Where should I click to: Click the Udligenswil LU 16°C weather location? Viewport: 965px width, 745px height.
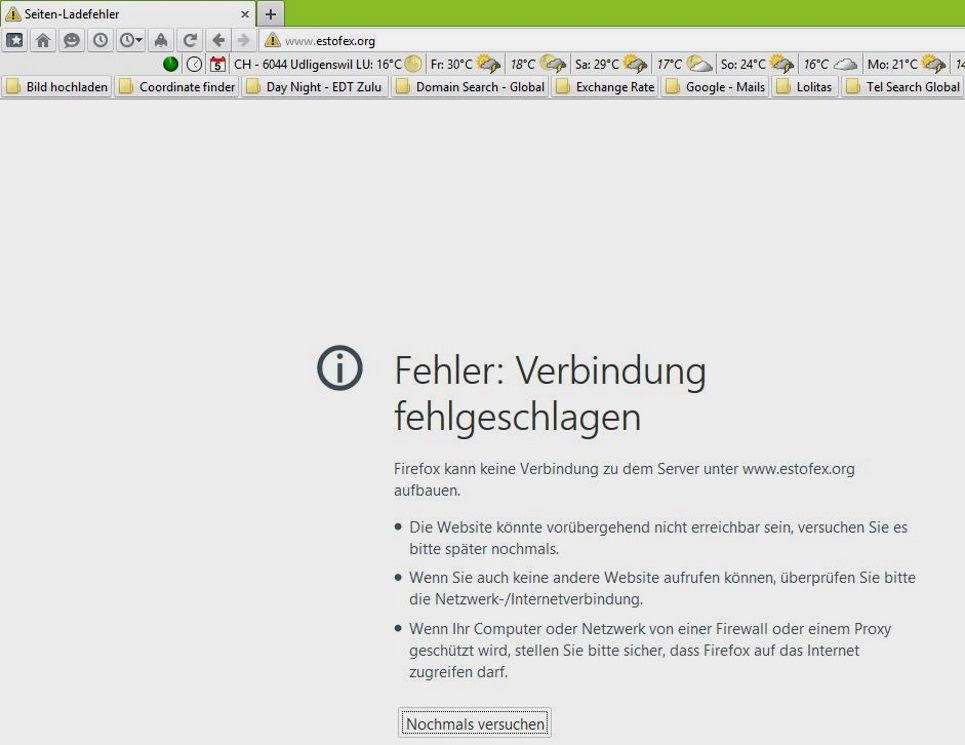(318, 64)
